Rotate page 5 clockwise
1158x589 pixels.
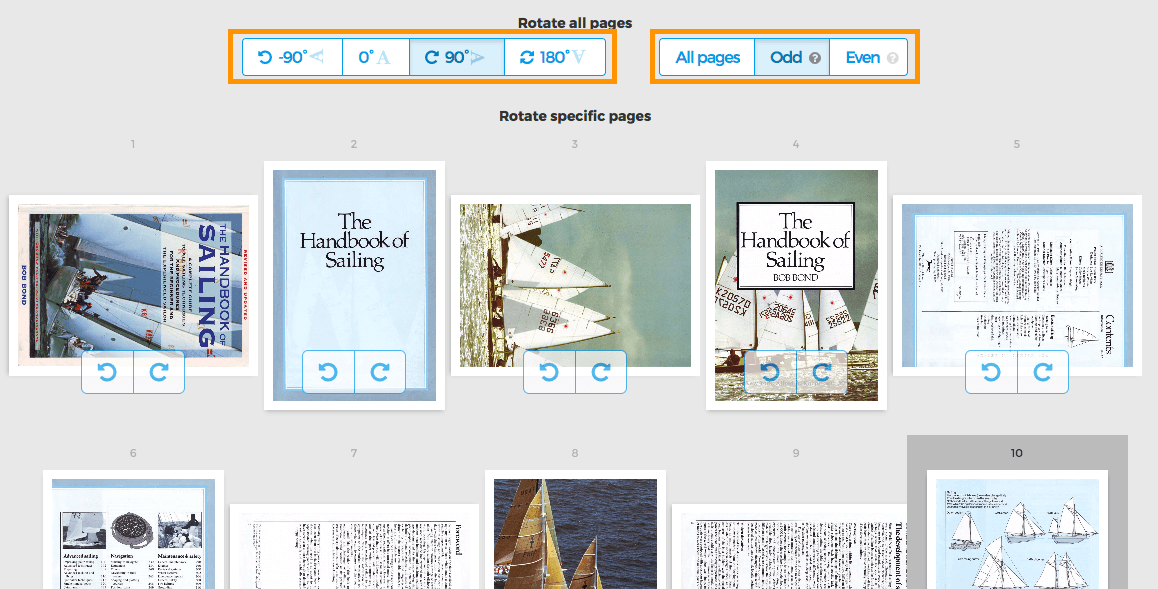click(1043, 372)
